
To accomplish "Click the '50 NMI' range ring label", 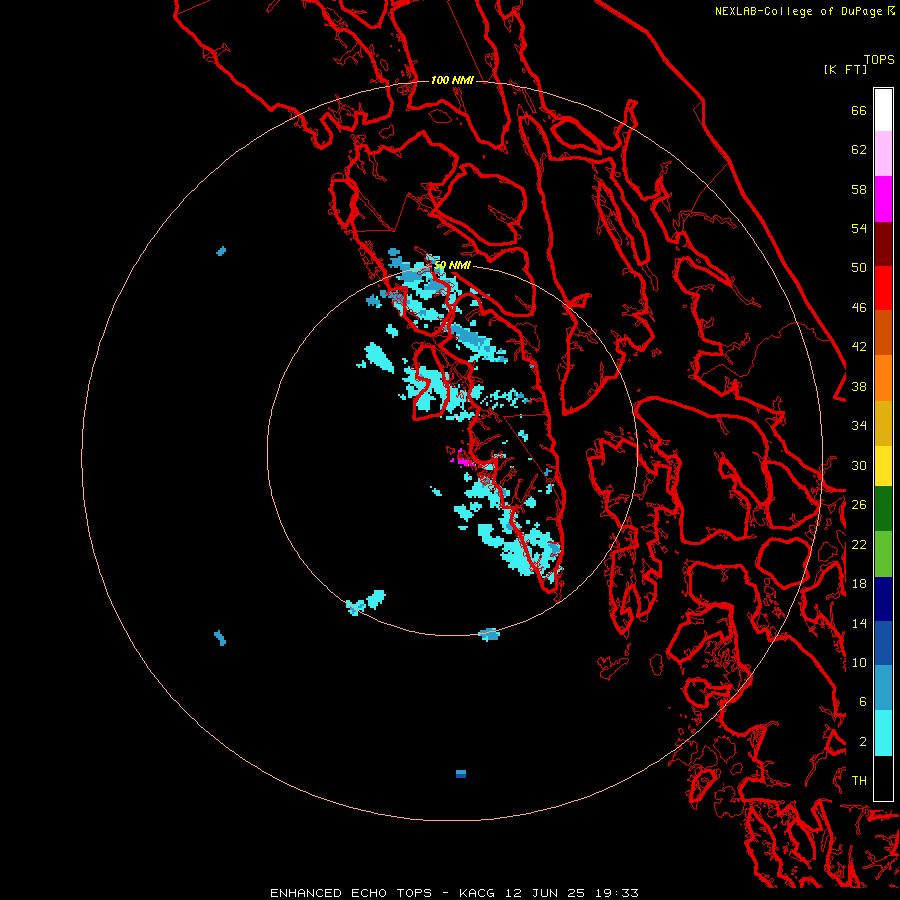I will 452,265.
